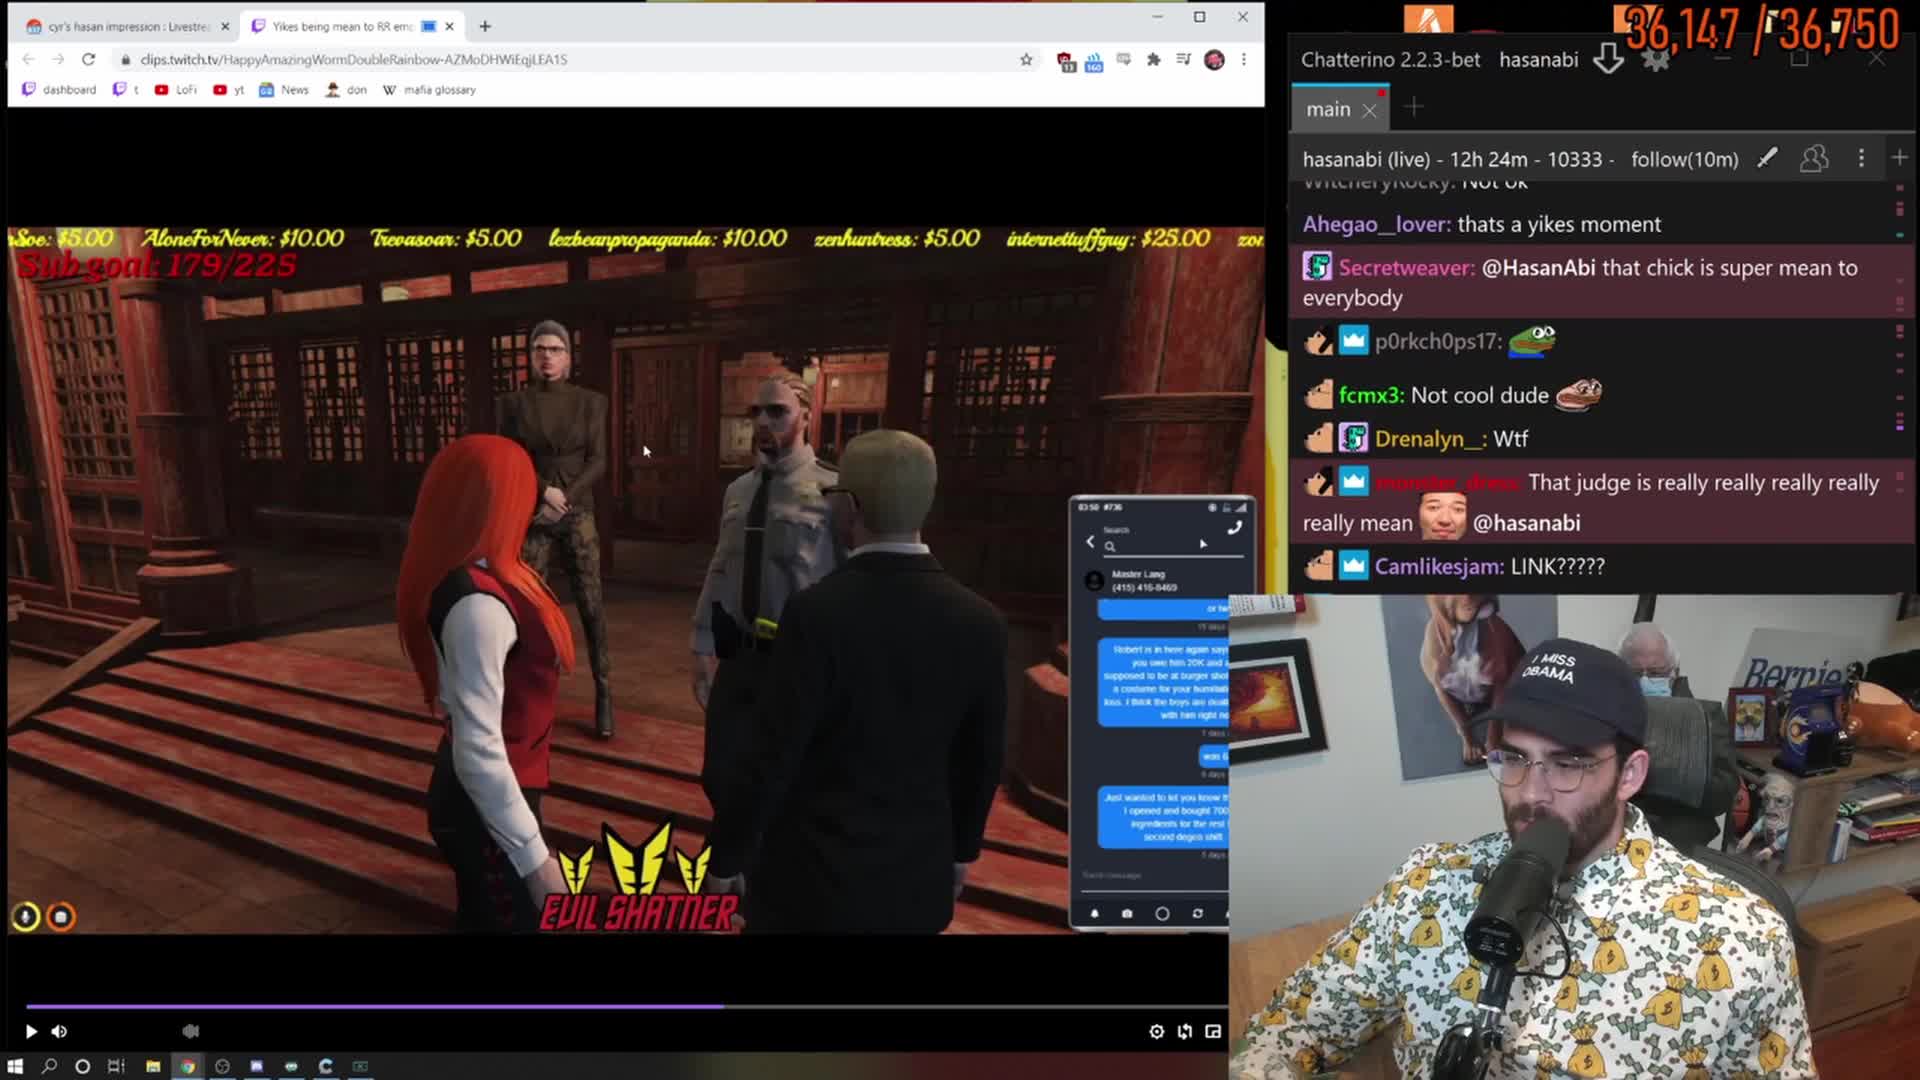Open Chatterino settings gear
Image resolution: width=1920 pixels, height=1080 pixels.
click(1656, 59)
